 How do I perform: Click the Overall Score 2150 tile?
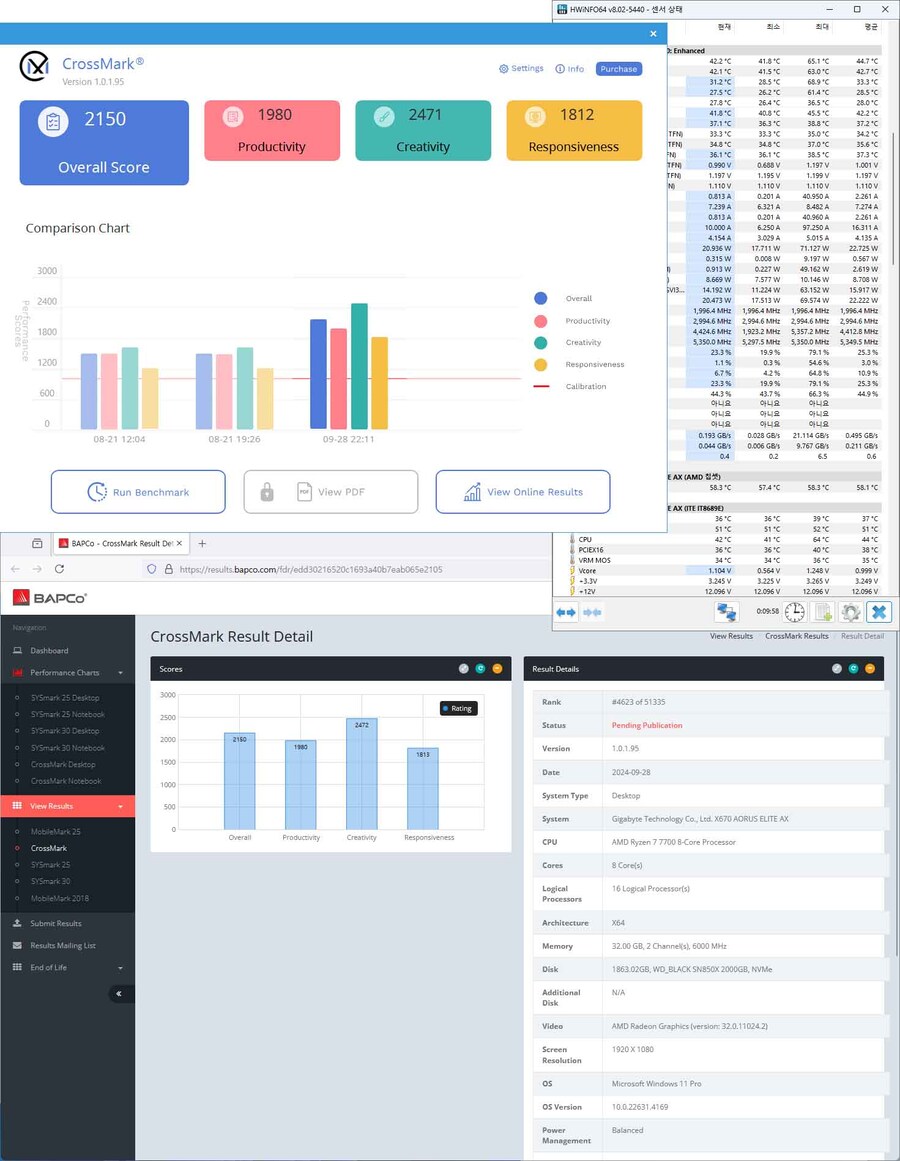point(104,142)
